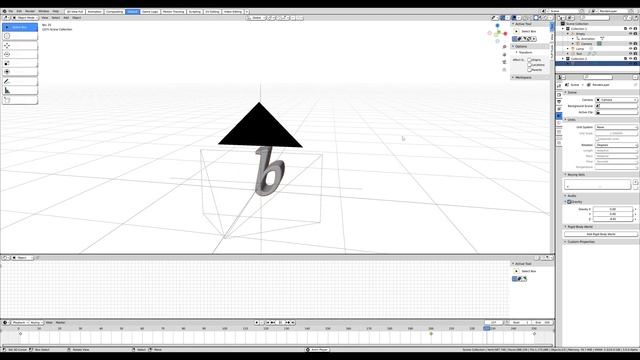Expand the Custom Properties panel
This screenshot has height=360, width=640.
(x=566, y=242)
